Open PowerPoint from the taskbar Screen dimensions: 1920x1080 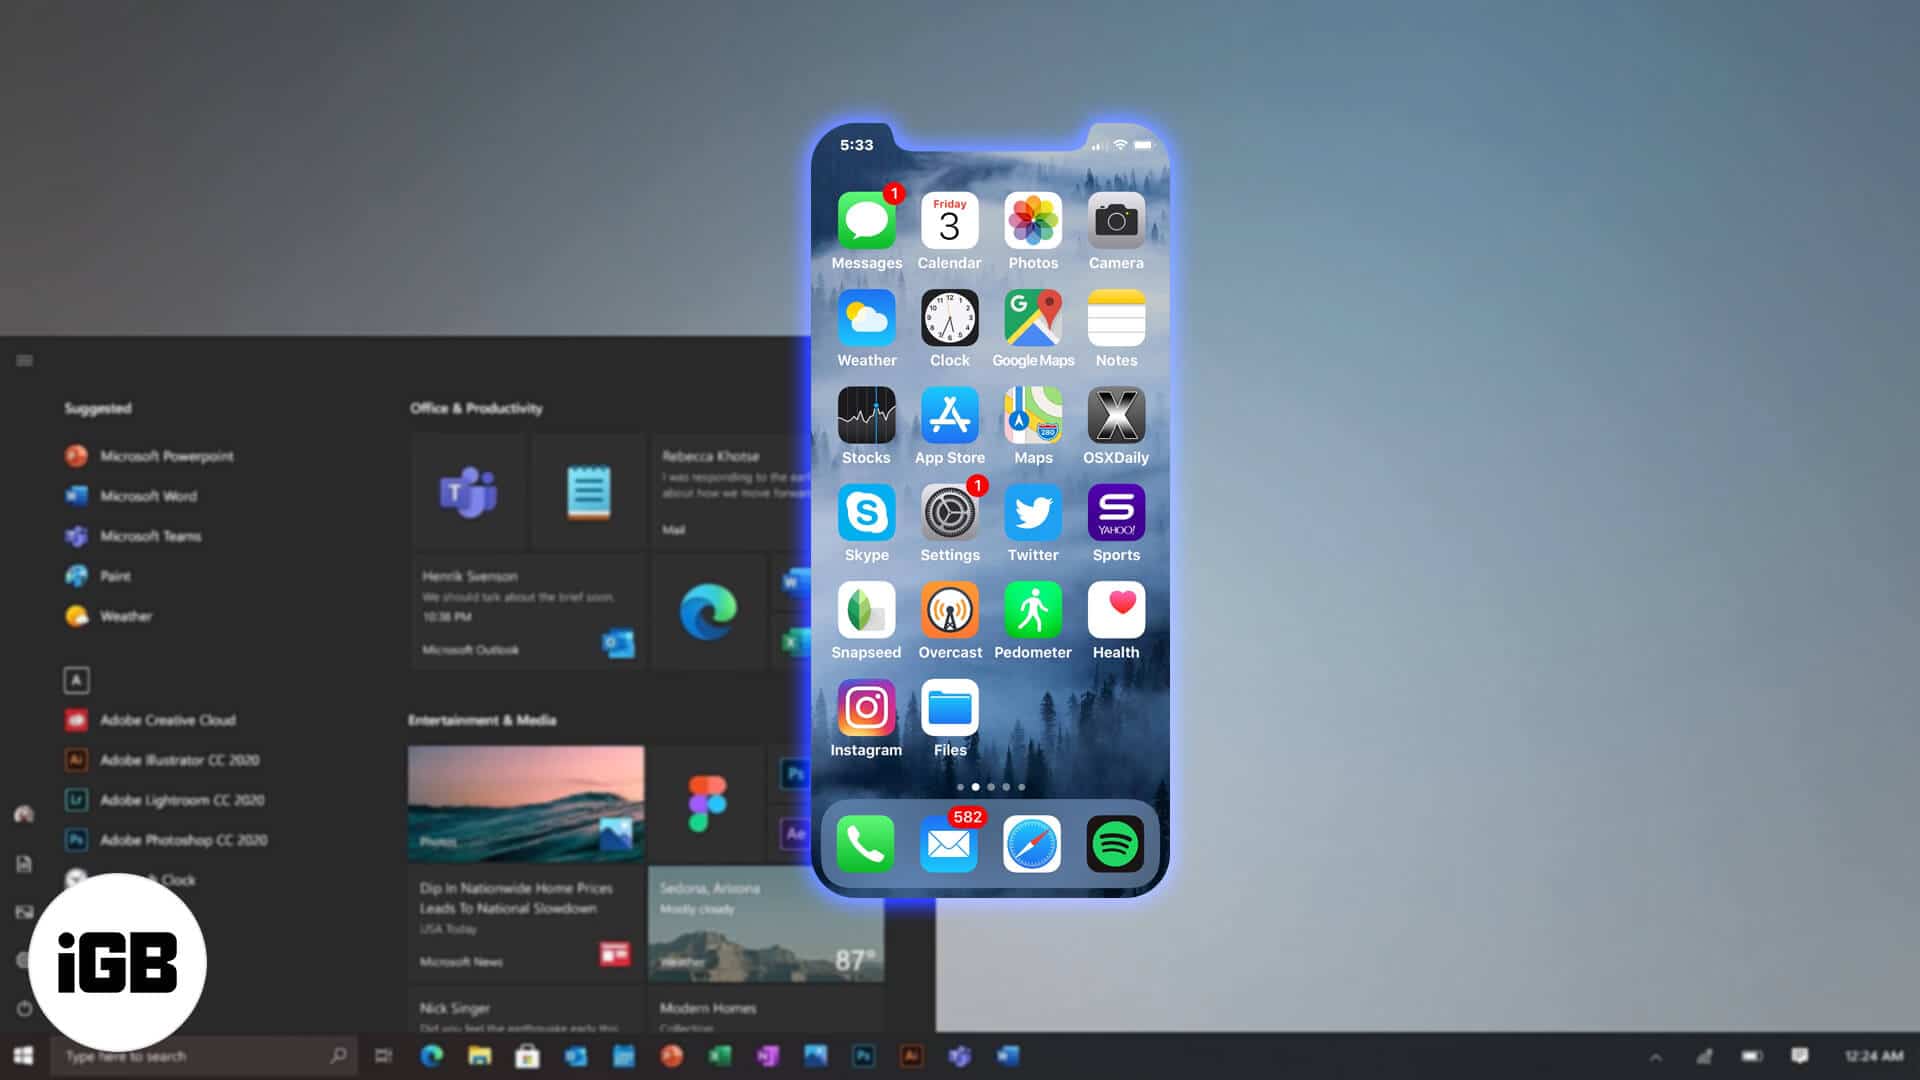672,1056
